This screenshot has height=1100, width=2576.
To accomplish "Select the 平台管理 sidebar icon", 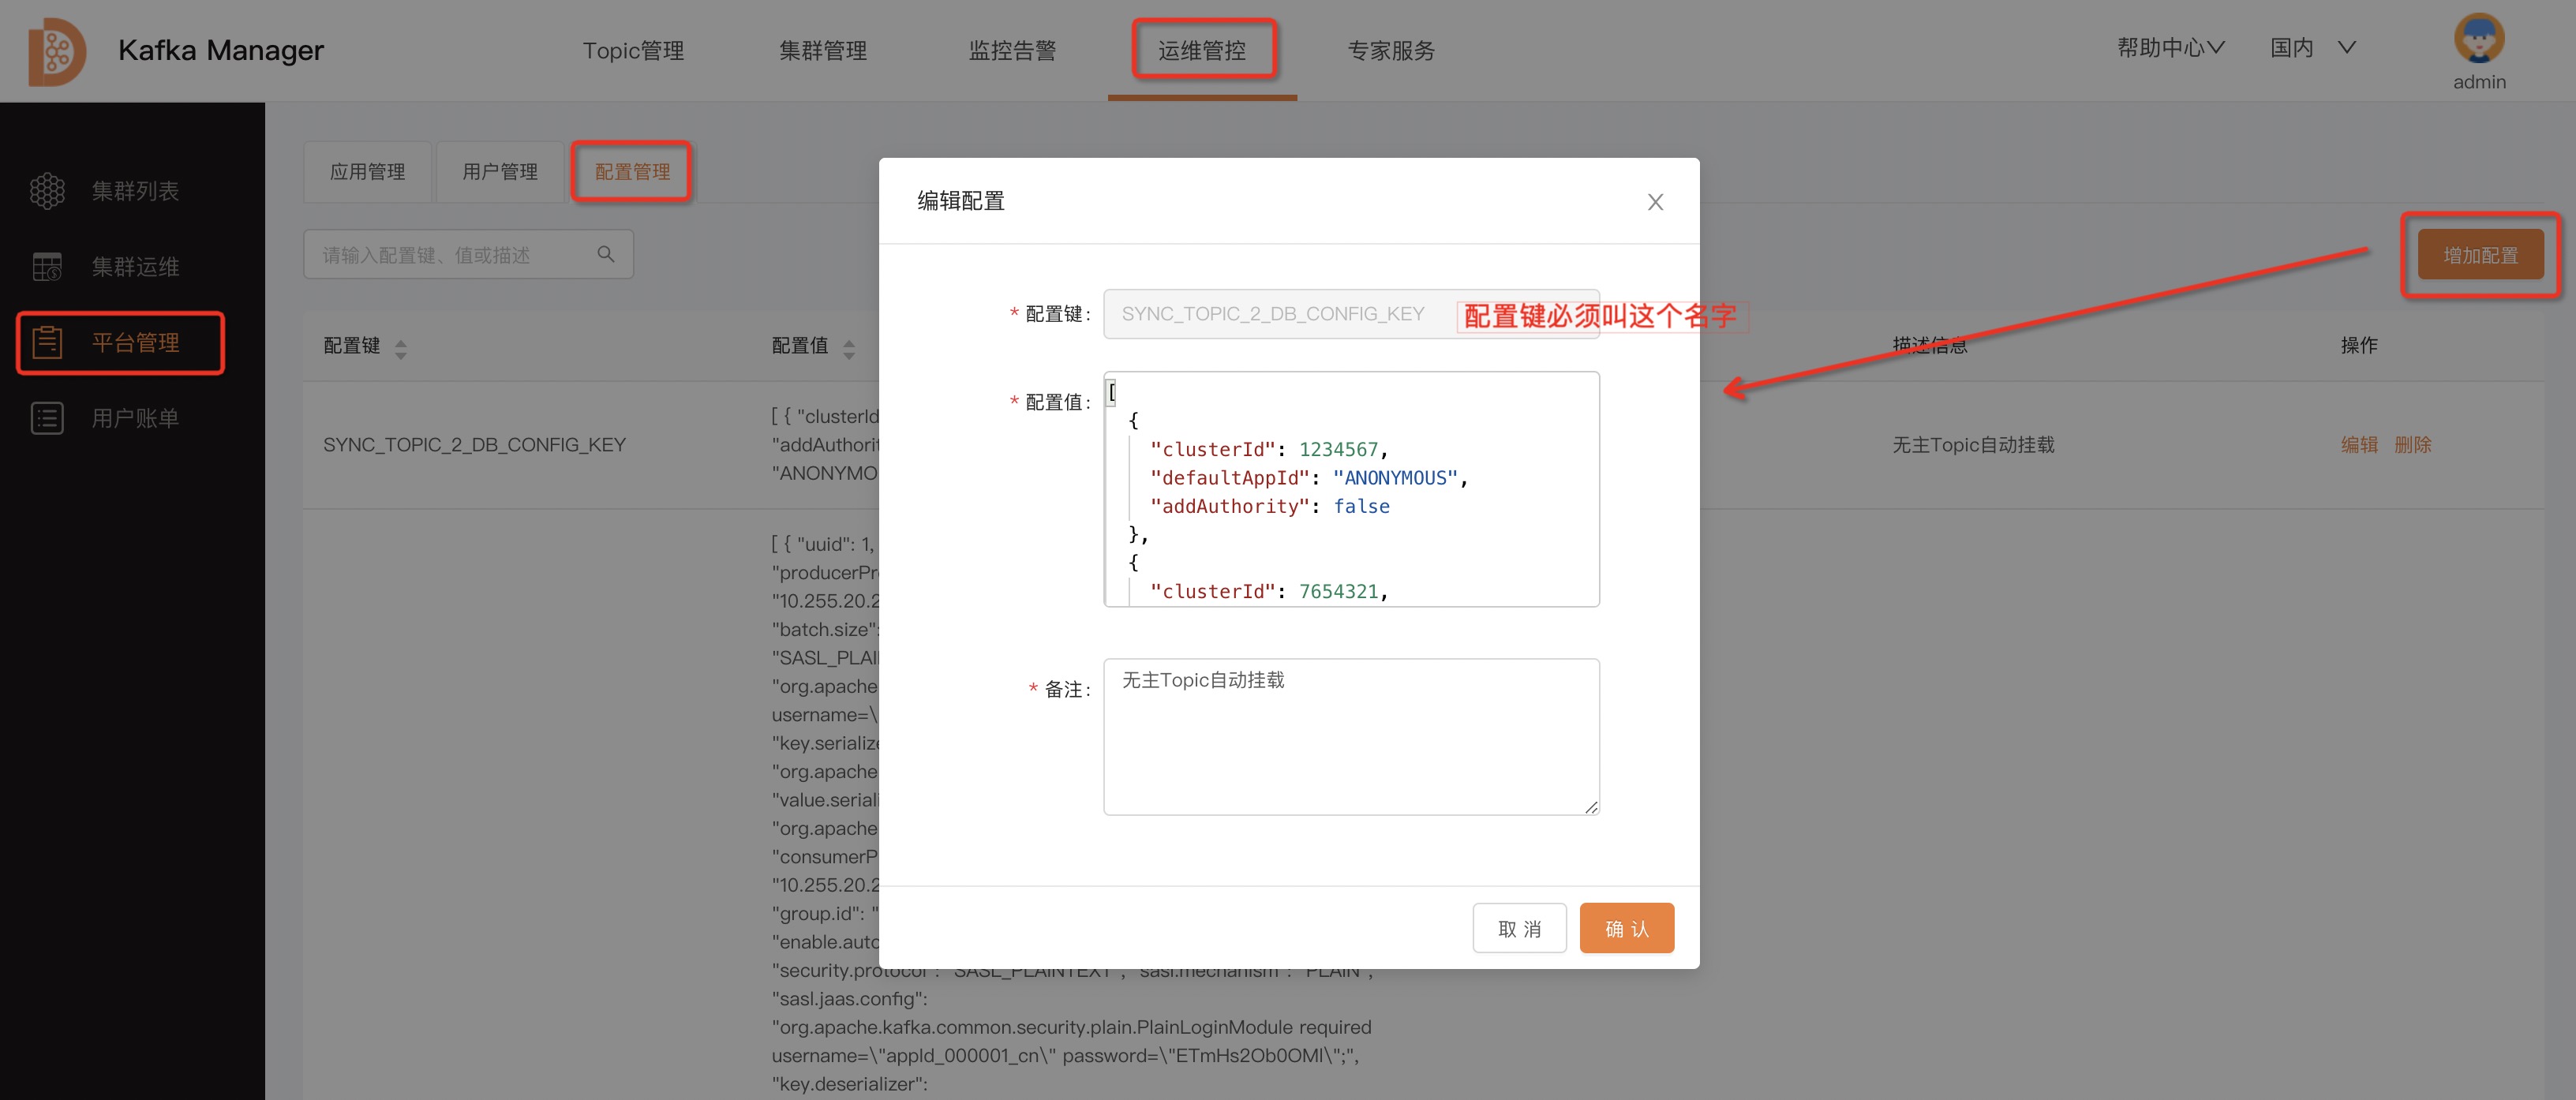I will click(x=47, y=342).
